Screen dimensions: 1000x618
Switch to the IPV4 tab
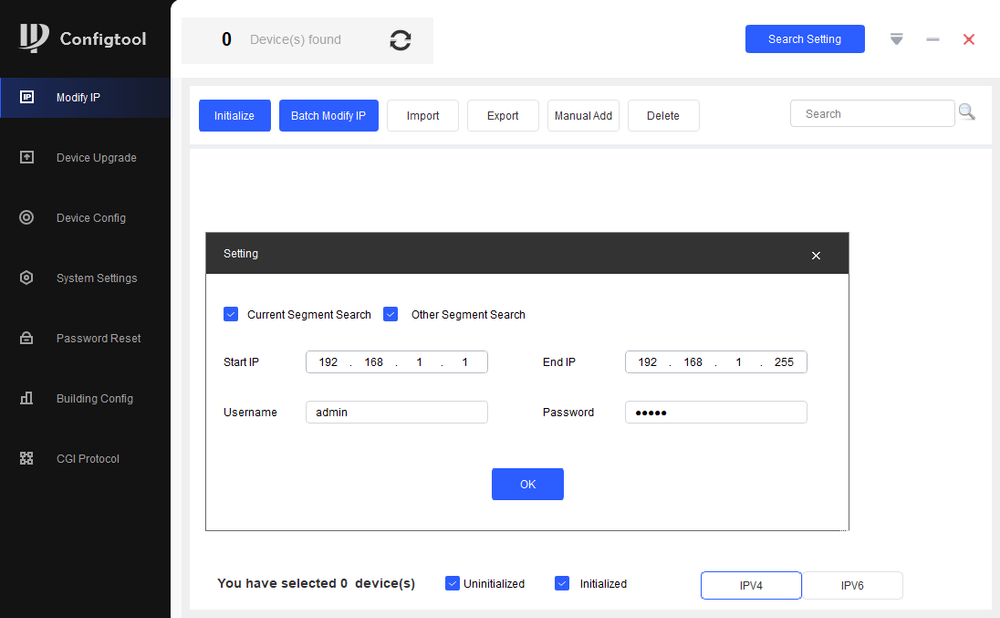pyautogui.click(x=751, y=585)
